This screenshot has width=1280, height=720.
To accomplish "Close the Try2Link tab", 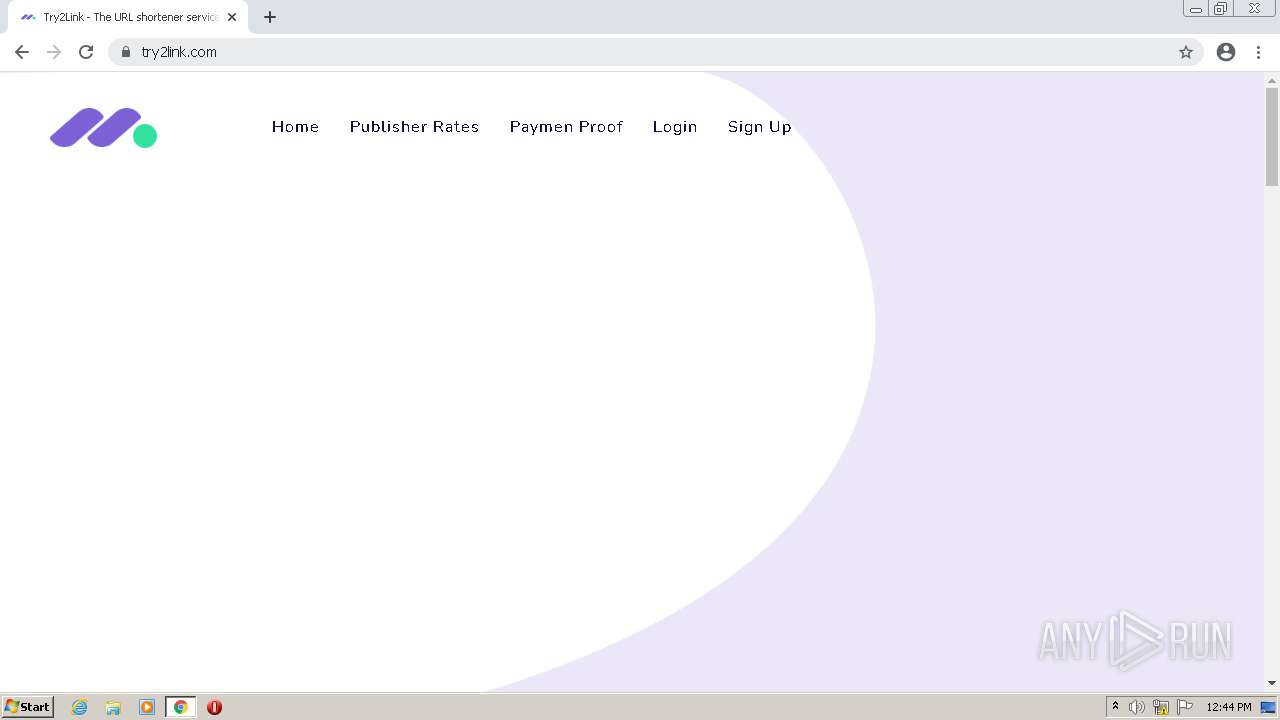I will tap(232, 17).
